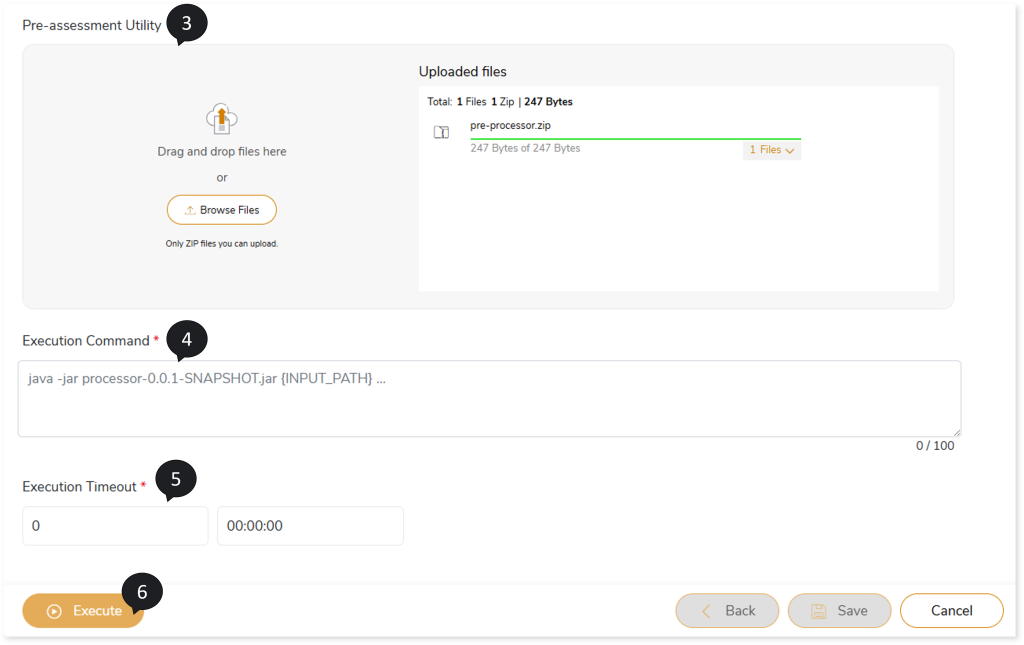The height and width of the screenshot is (645, 1024).
Task: Click the Uploaded files heading
Action: click(x=462, y=72)
